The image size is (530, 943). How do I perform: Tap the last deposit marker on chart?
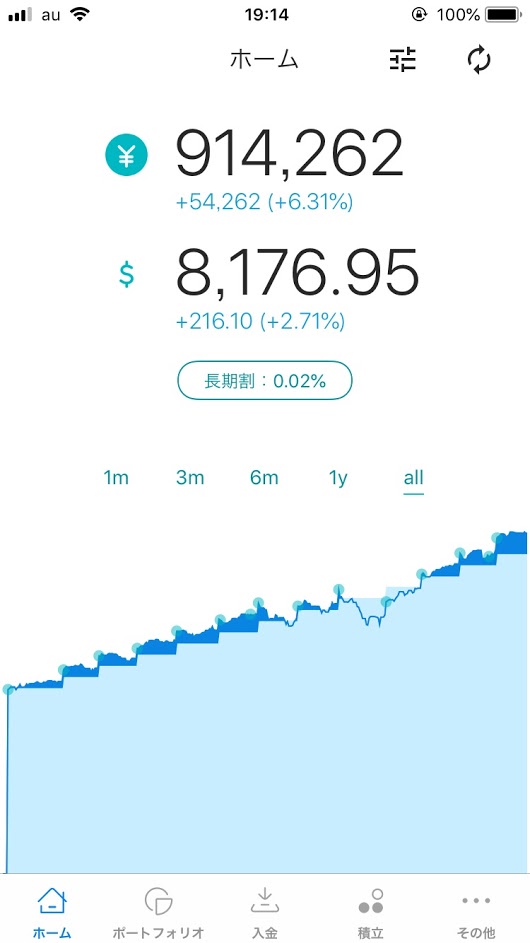[x=496, y=538]
